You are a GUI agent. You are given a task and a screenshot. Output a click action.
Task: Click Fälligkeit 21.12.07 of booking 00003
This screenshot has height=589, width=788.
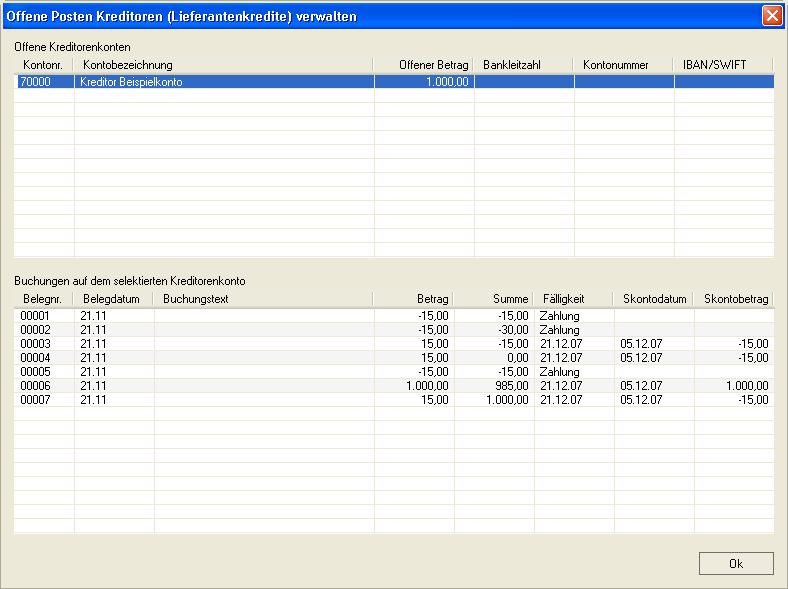coord(561,344)
